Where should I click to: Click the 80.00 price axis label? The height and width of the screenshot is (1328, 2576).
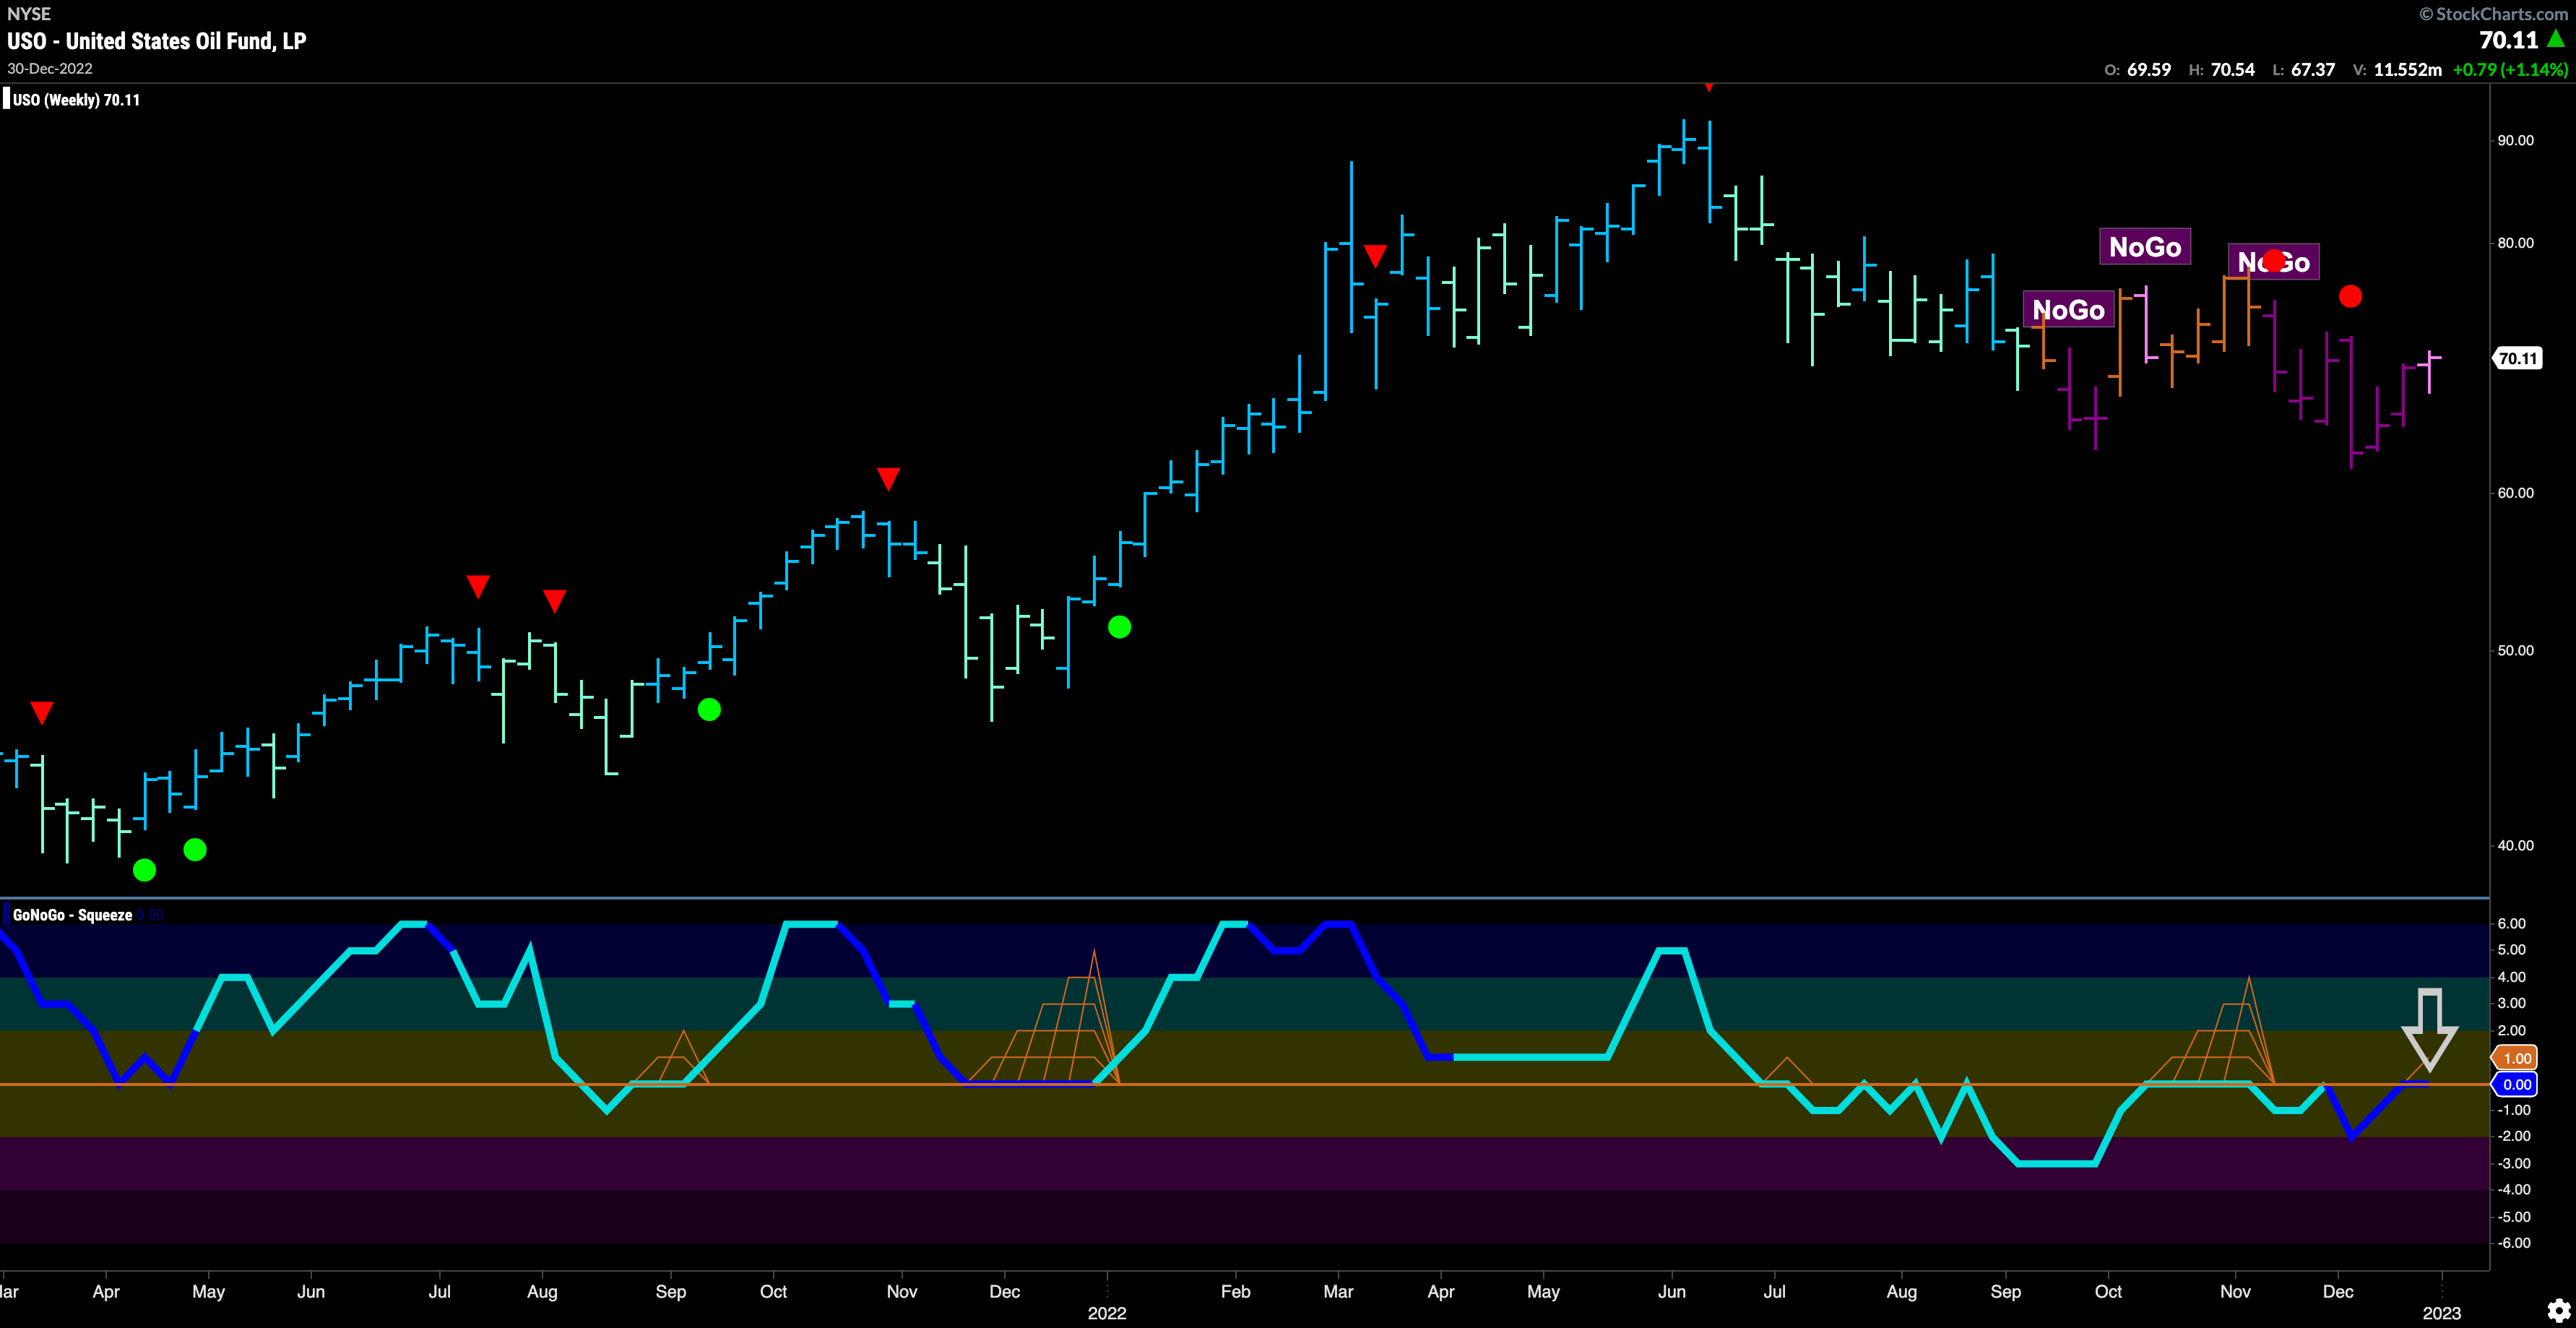[2515, 243]
